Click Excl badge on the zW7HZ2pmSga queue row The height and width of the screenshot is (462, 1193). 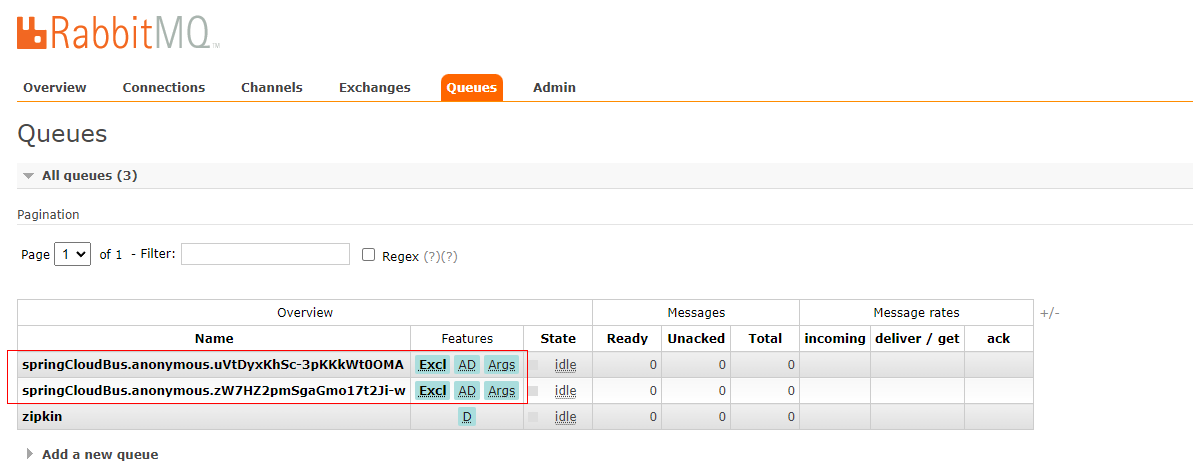(433, 390)
